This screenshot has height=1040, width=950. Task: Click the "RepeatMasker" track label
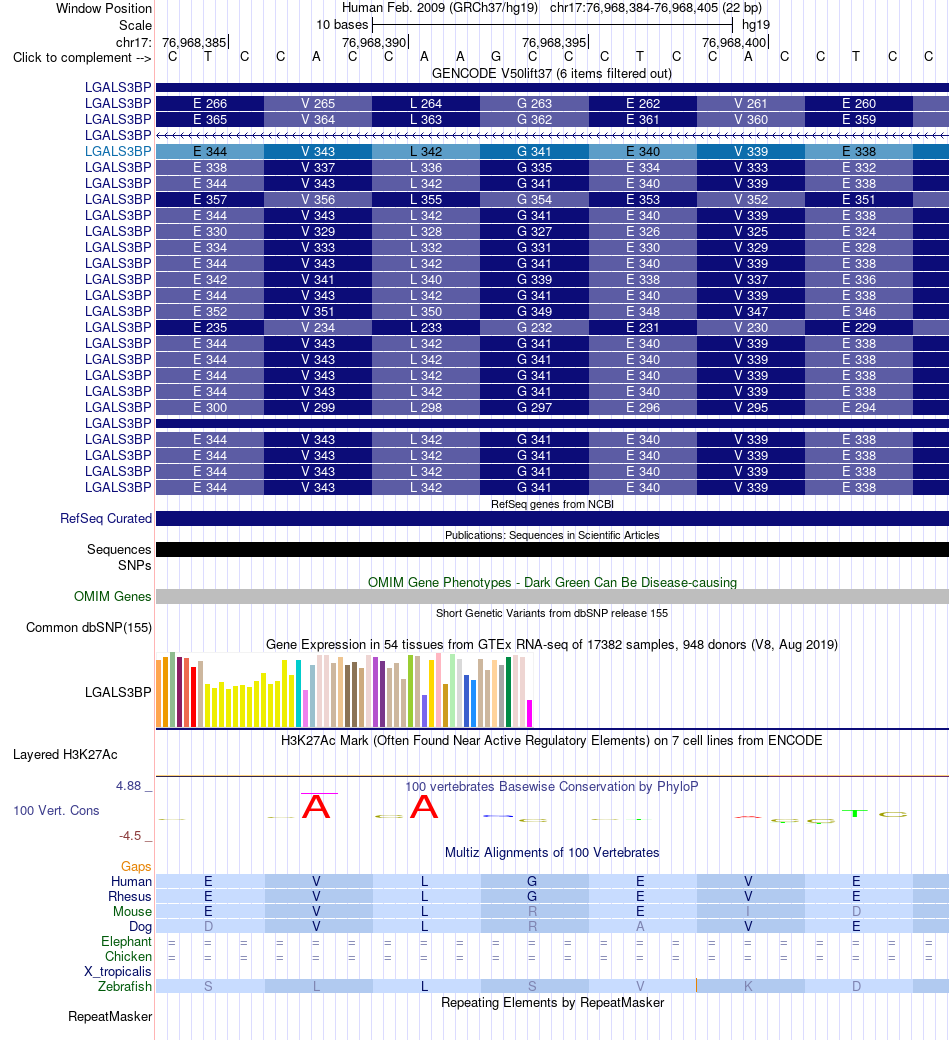pos(110,1017)
